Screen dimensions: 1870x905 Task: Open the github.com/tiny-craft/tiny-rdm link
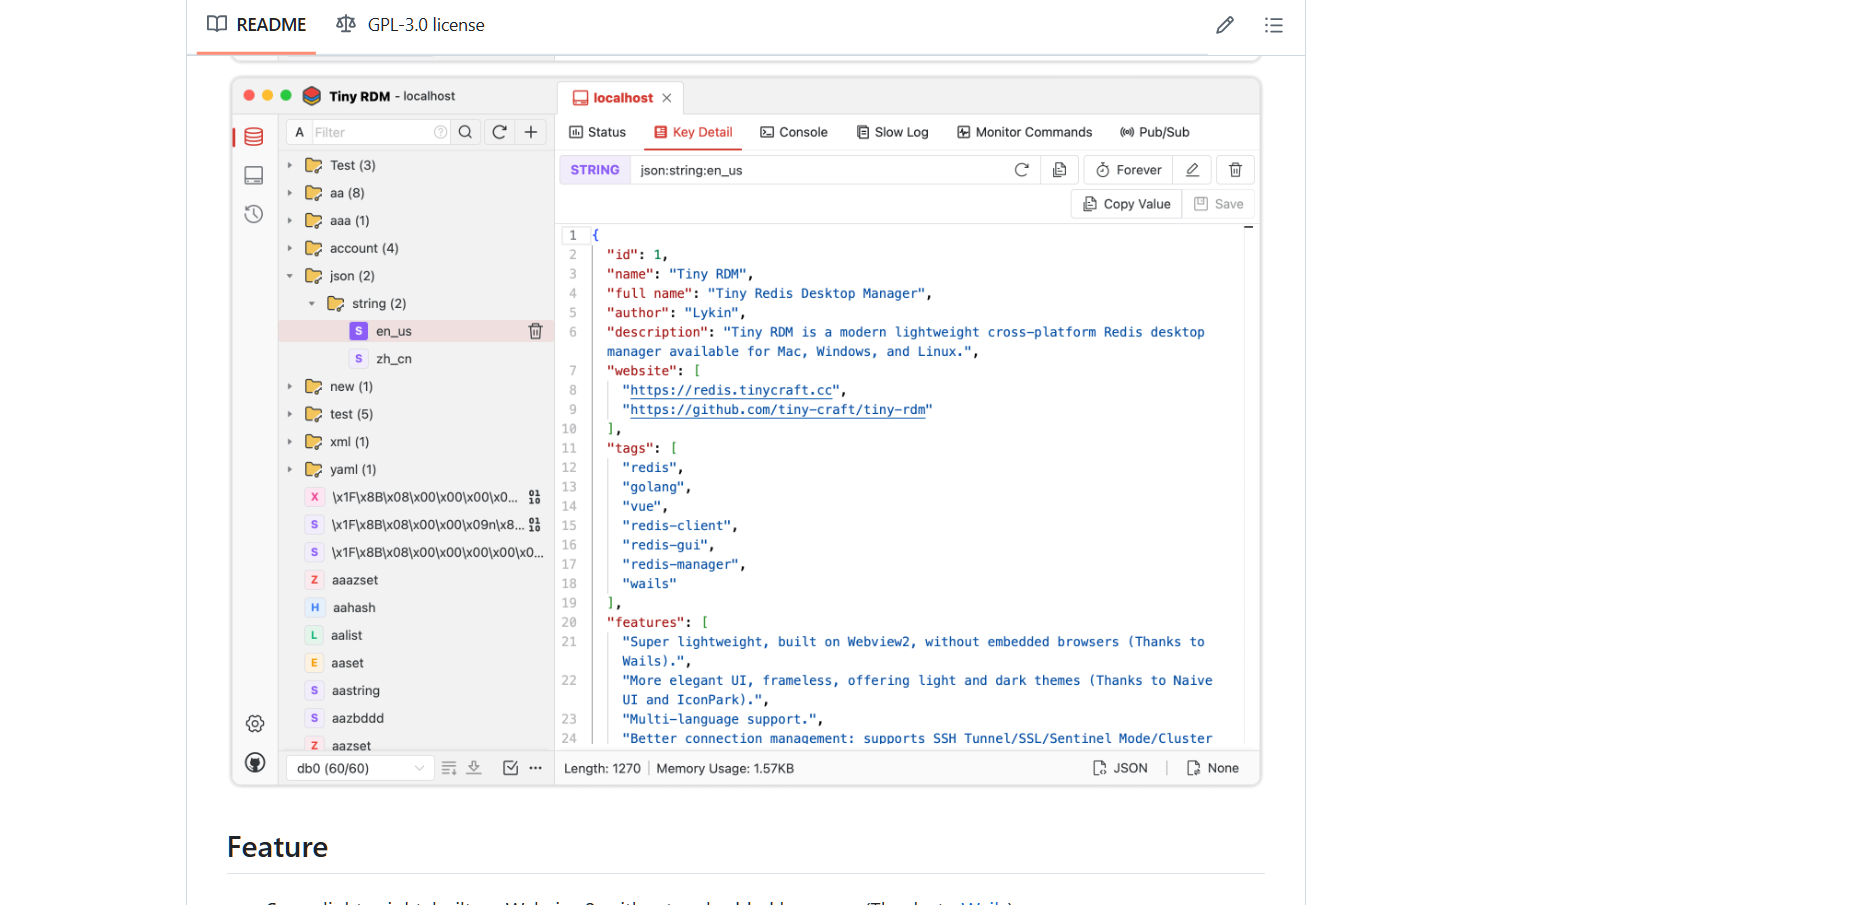point(778,409)
